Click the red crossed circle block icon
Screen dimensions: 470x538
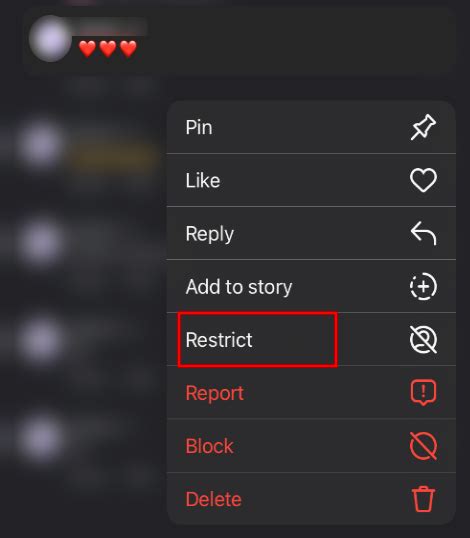[423, 446]
